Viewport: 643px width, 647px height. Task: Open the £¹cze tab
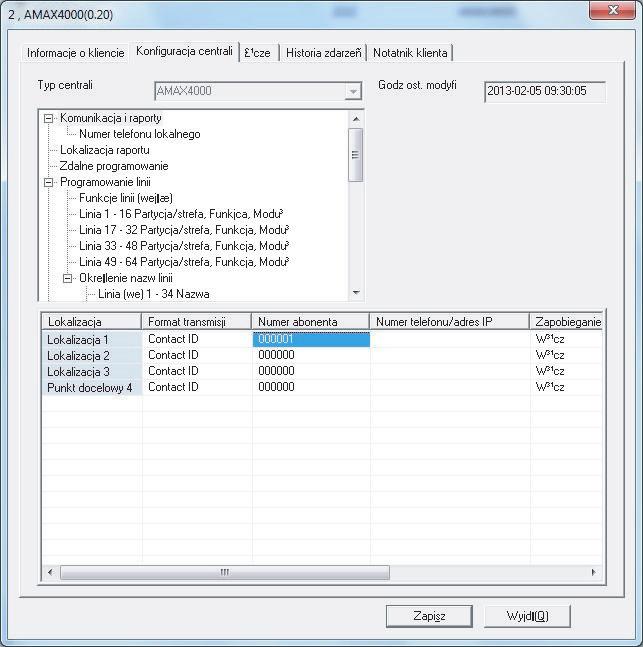click(x=258, y=53)
